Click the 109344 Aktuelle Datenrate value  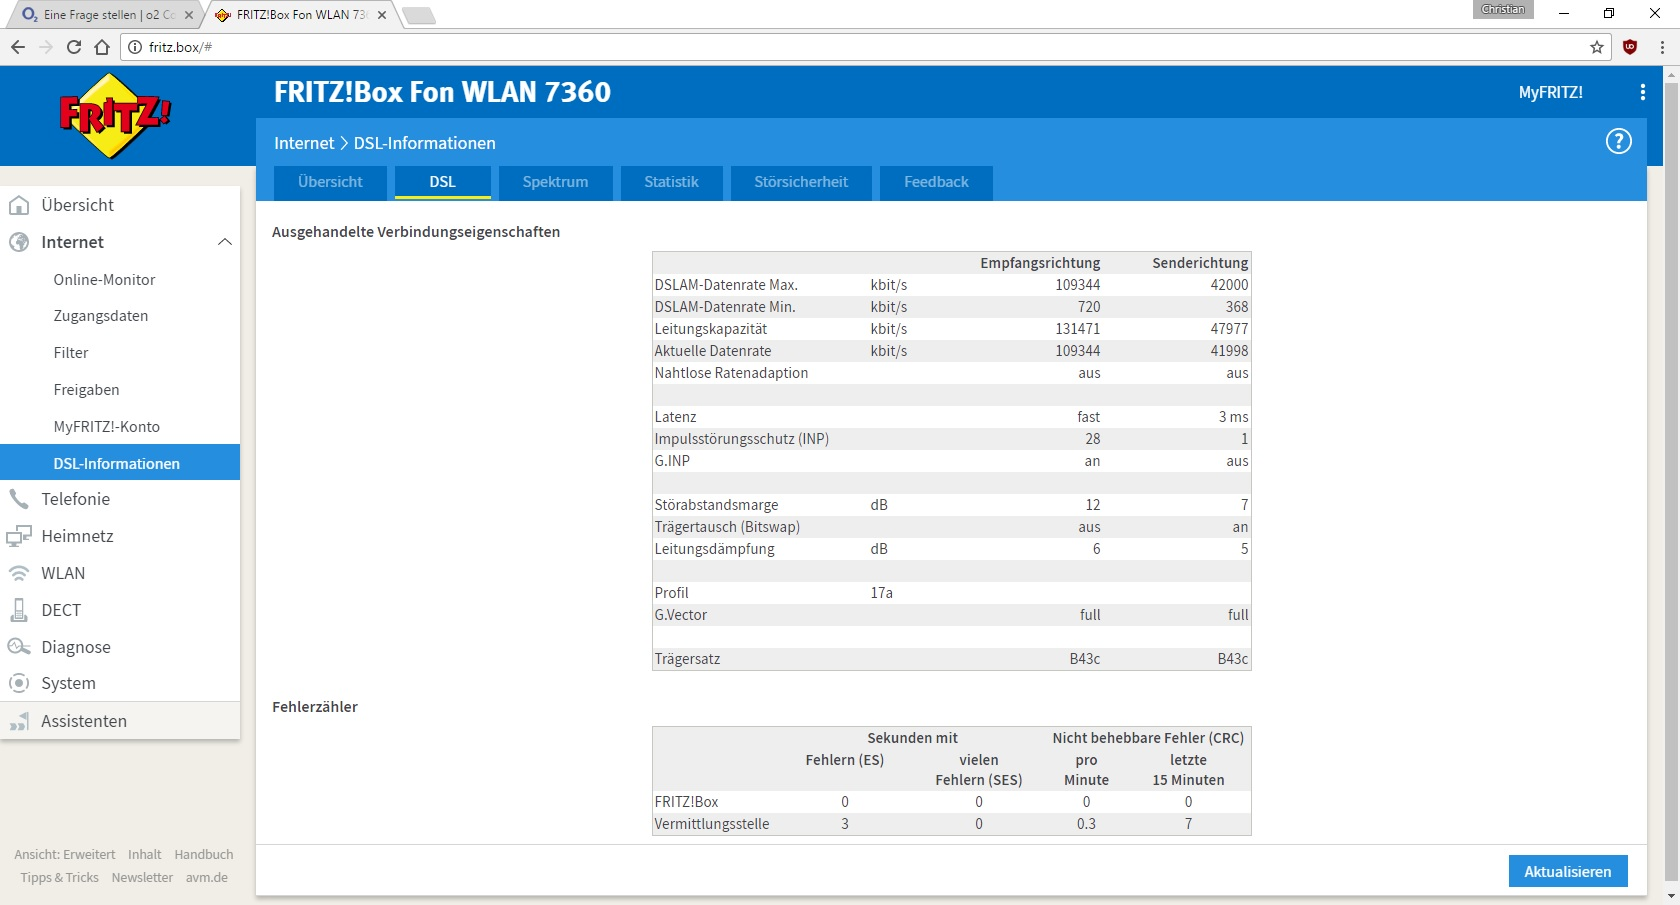(x=1077, y=351)
